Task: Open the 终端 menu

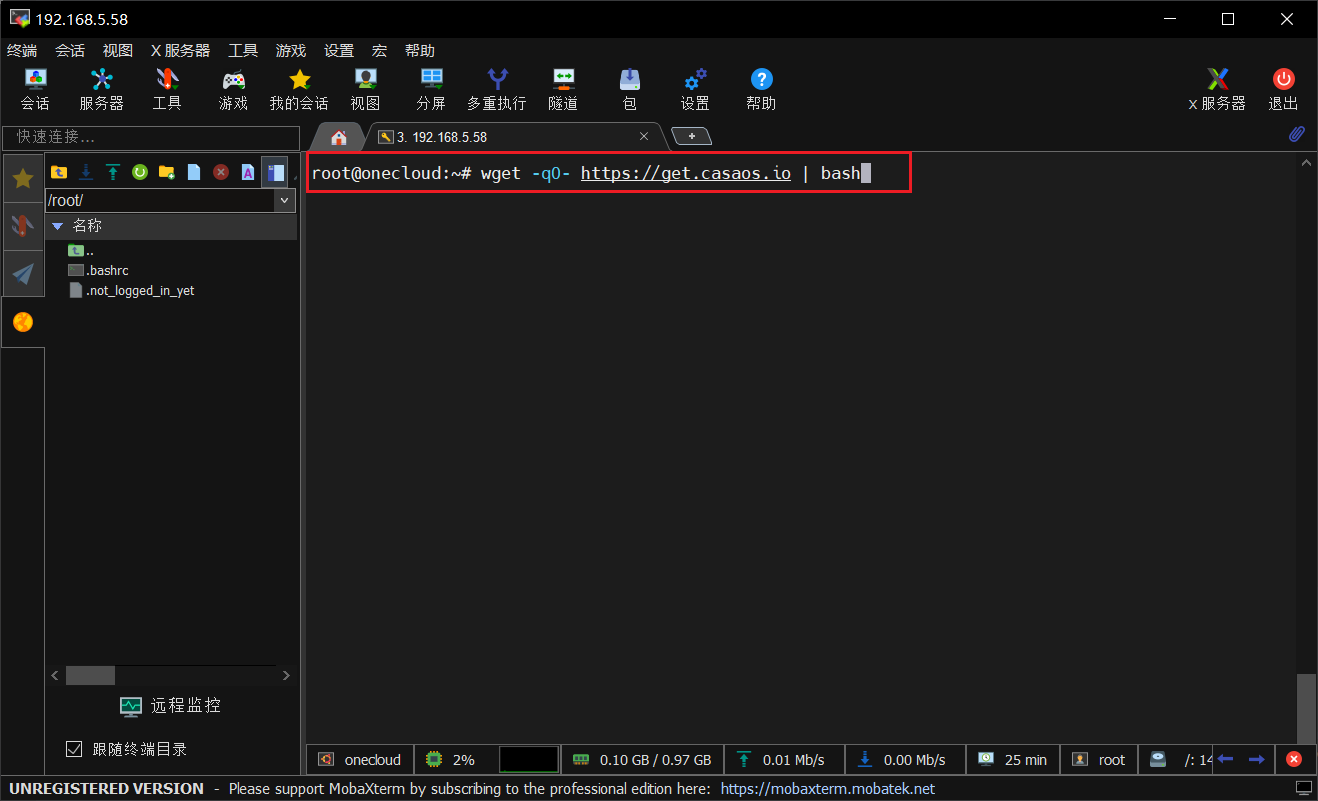Action: (x=22, y=50)
